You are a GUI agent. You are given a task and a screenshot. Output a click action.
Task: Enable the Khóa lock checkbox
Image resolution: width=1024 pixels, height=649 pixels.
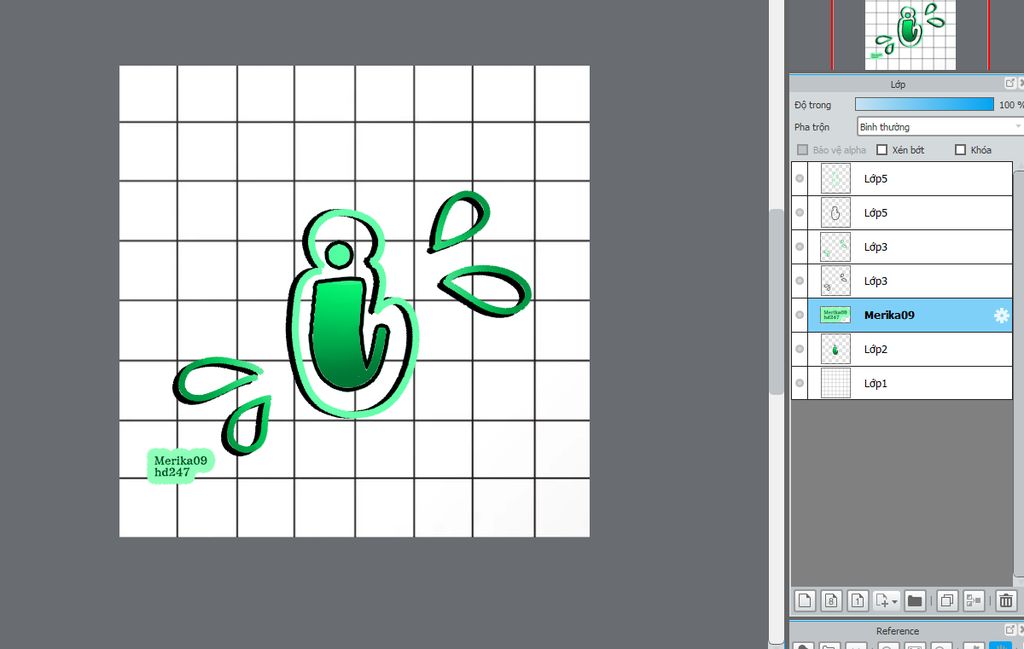tap(960, 150)
